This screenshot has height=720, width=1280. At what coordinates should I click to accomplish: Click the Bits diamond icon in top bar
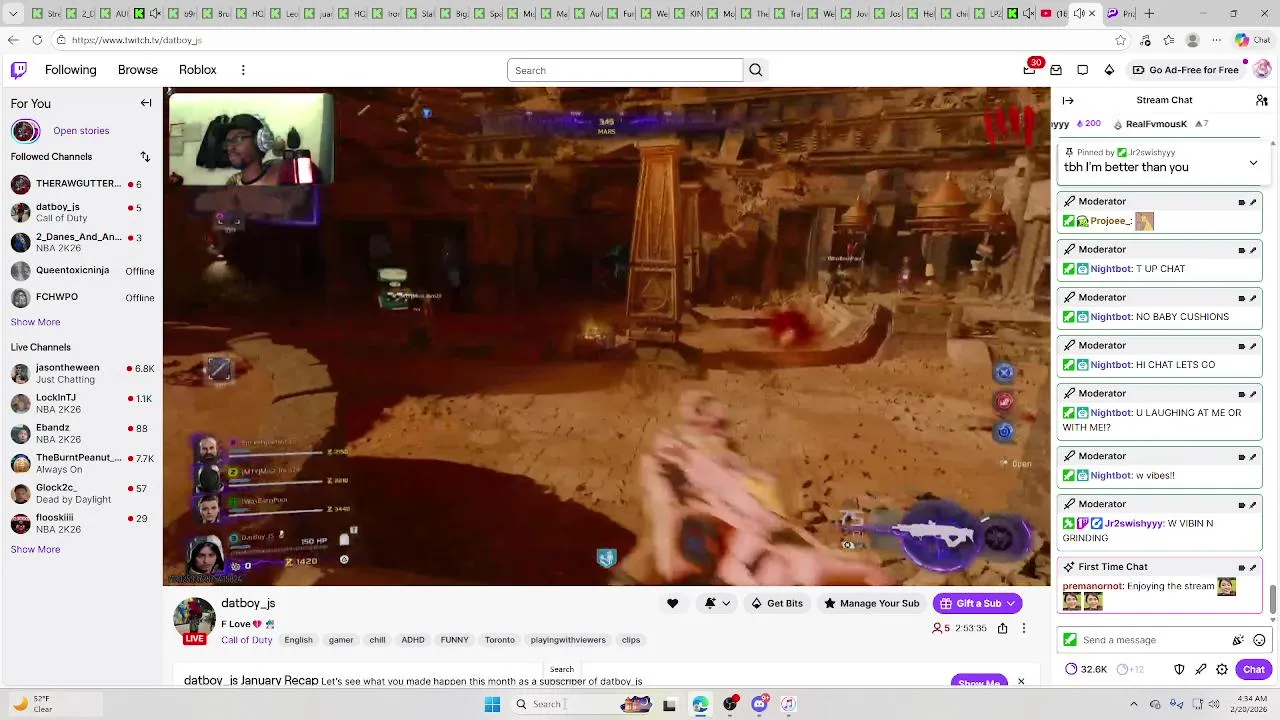click(1109, 70)
